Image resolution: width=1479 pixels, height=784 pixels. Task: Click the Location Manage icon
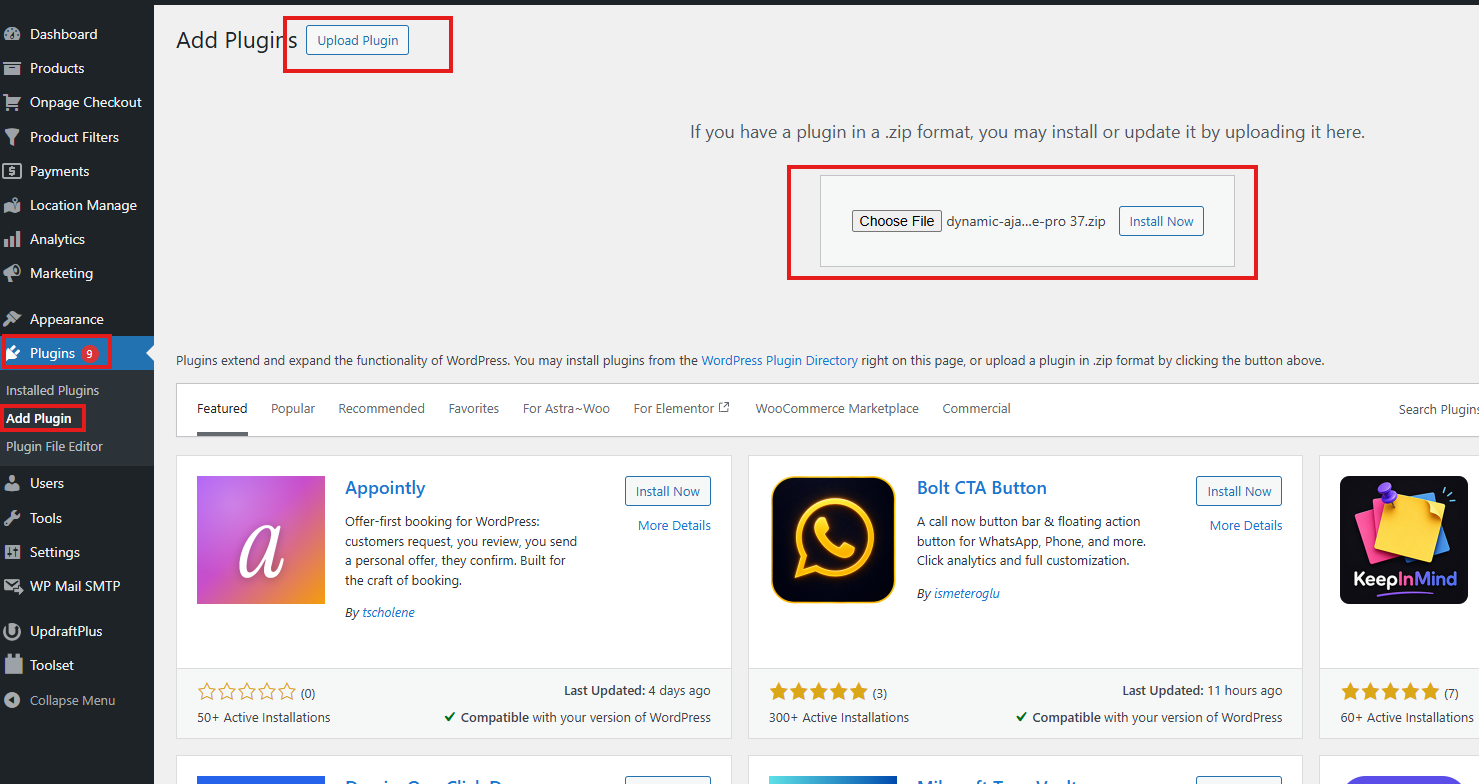coord(12,205)
